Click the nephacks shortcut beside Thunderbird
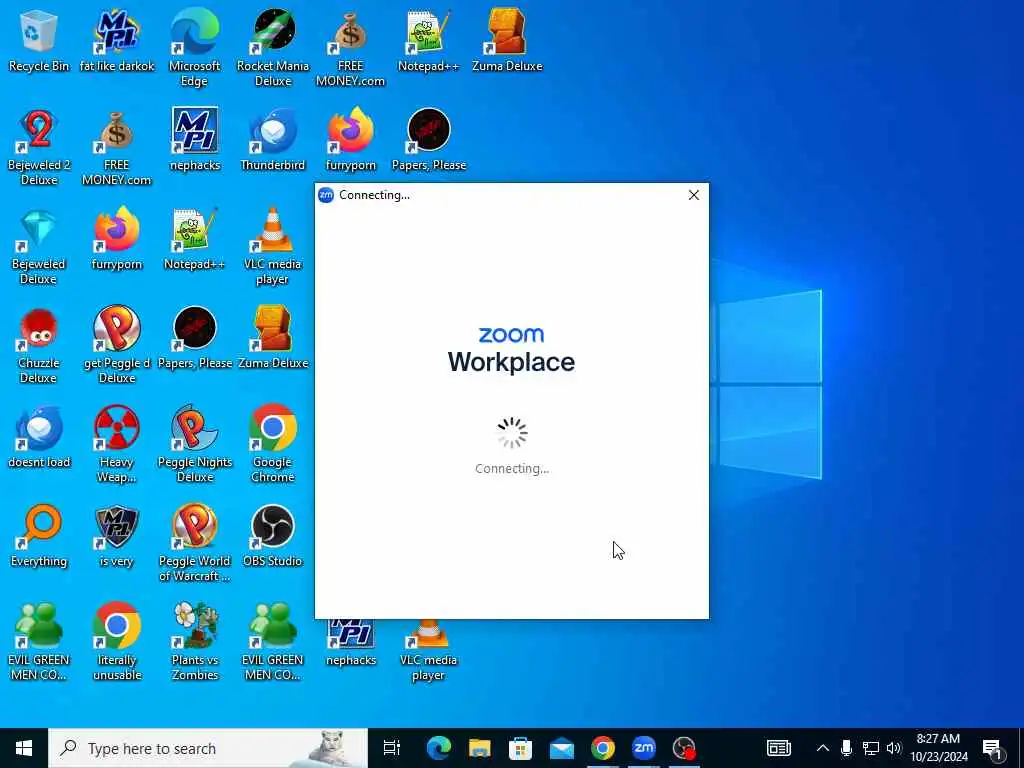The width and height of the screenshot is (1024, 768). pos(195,140)
